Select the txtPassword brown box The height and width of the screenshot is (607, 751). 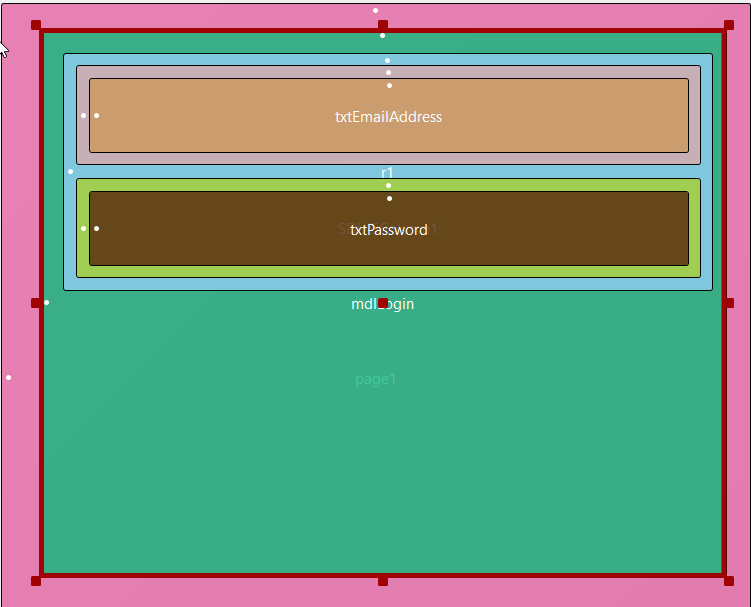pyautogui.click(x=389, y=229)
